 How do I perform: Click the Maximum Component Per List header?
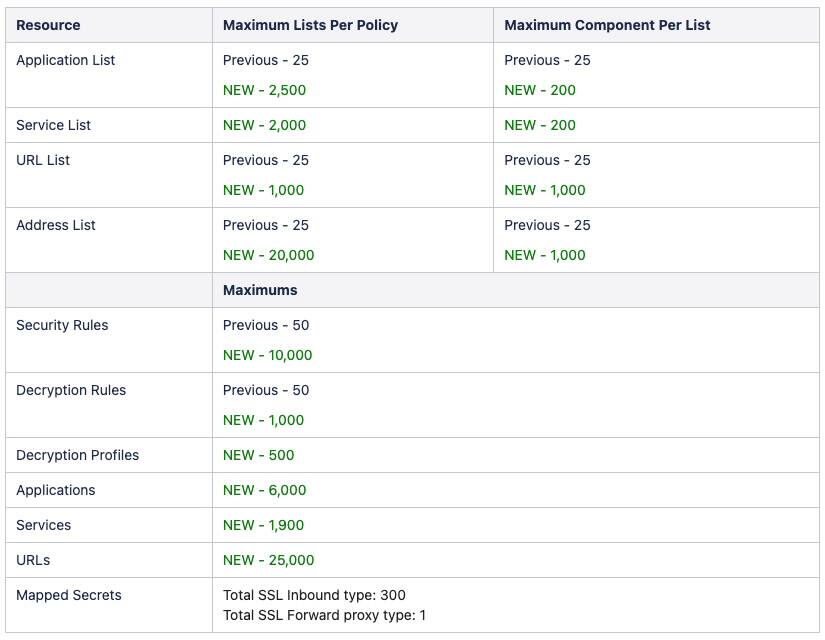607,25
